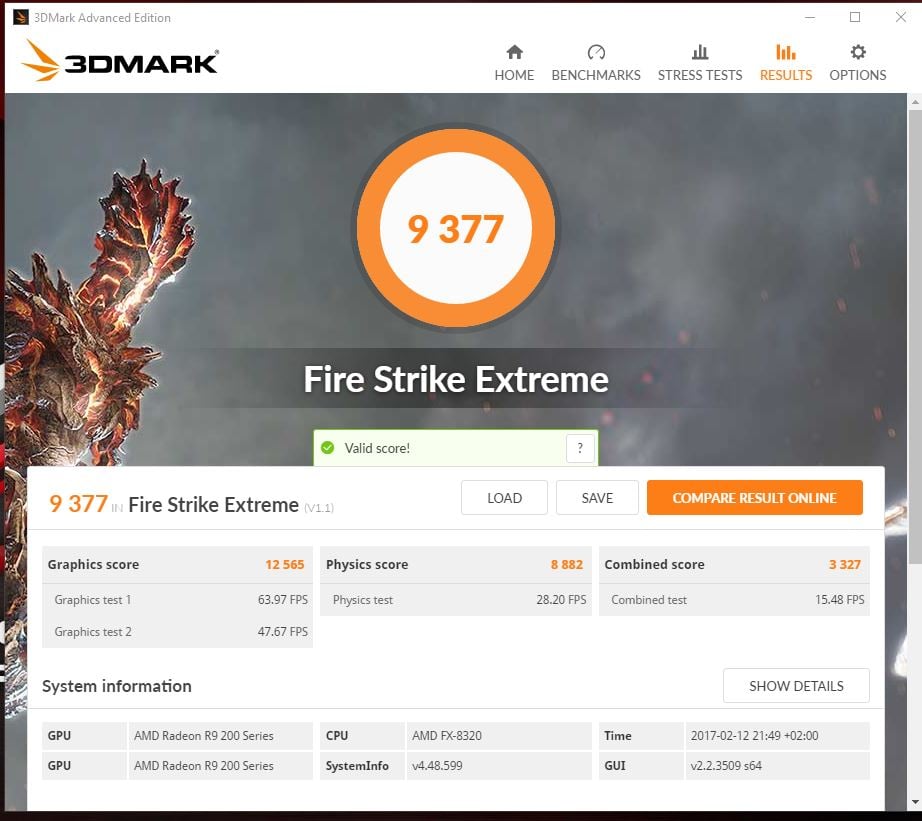Click the Options gear icon
The width and height of the screenshot is (922, 821).
[858, 52]
